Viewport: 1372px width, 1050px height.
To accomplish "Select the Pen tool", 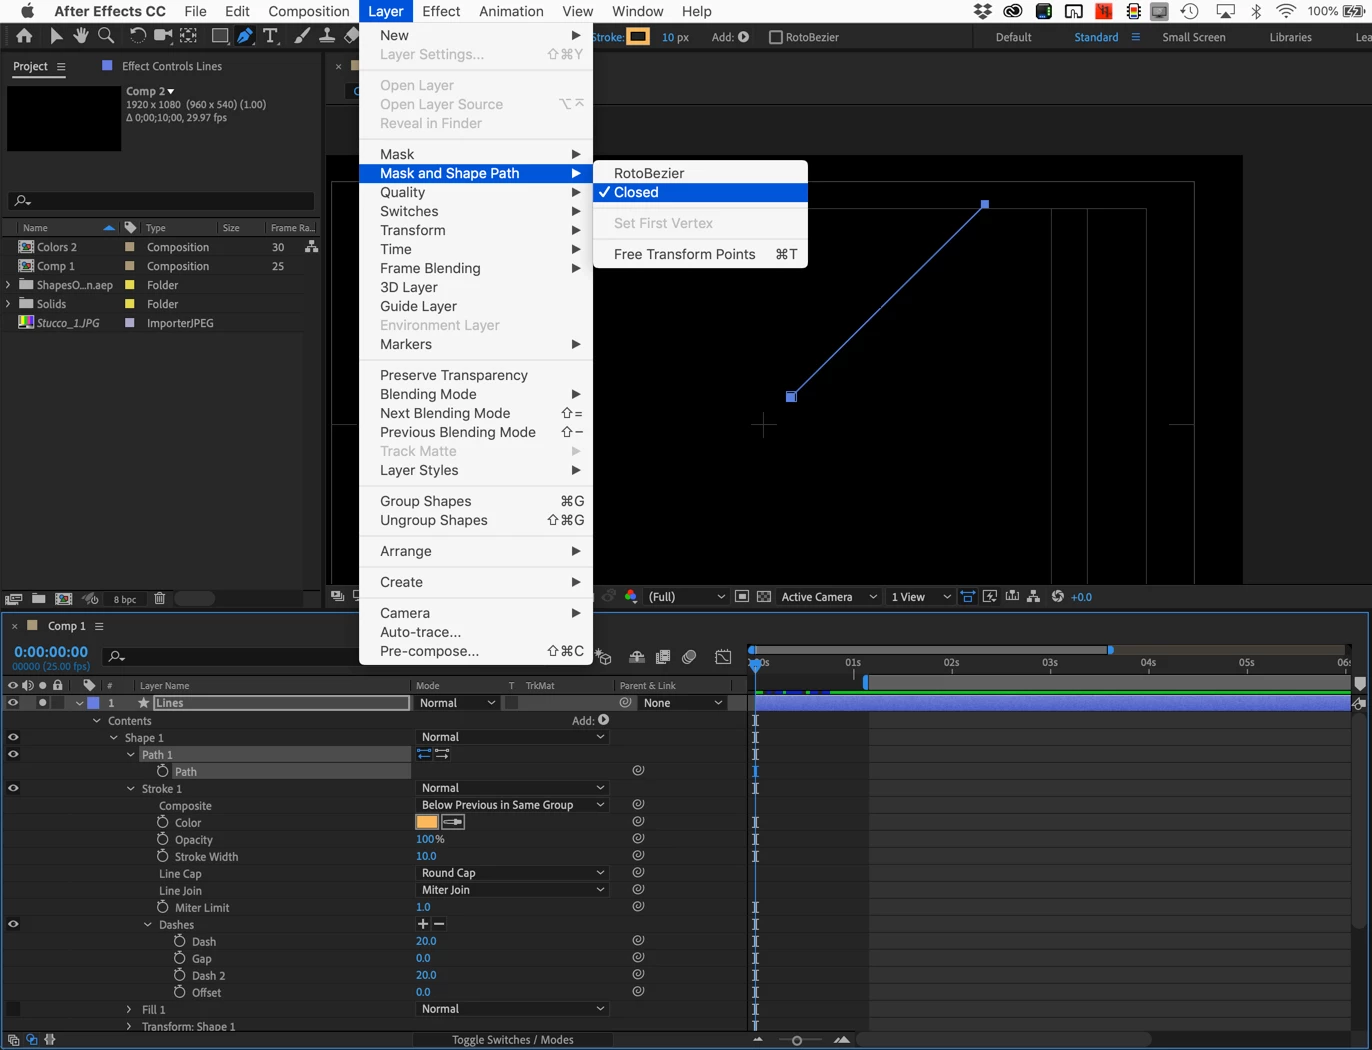I will coord(245,36).
